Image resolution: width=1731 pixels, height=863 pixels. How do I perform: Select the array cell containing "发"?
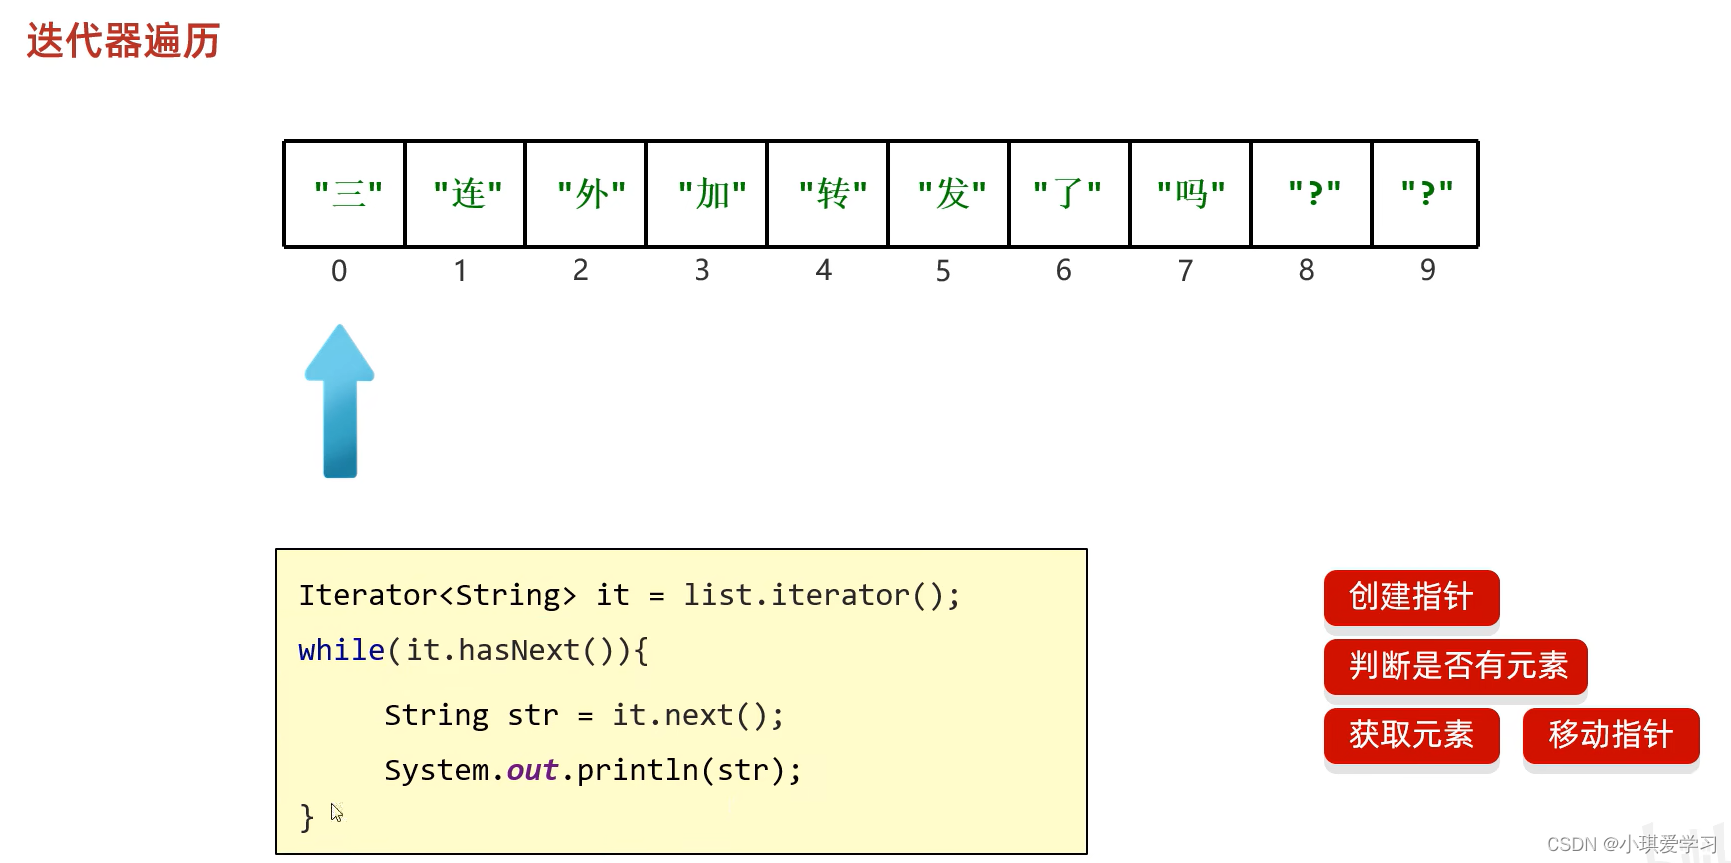click(949, 194)
